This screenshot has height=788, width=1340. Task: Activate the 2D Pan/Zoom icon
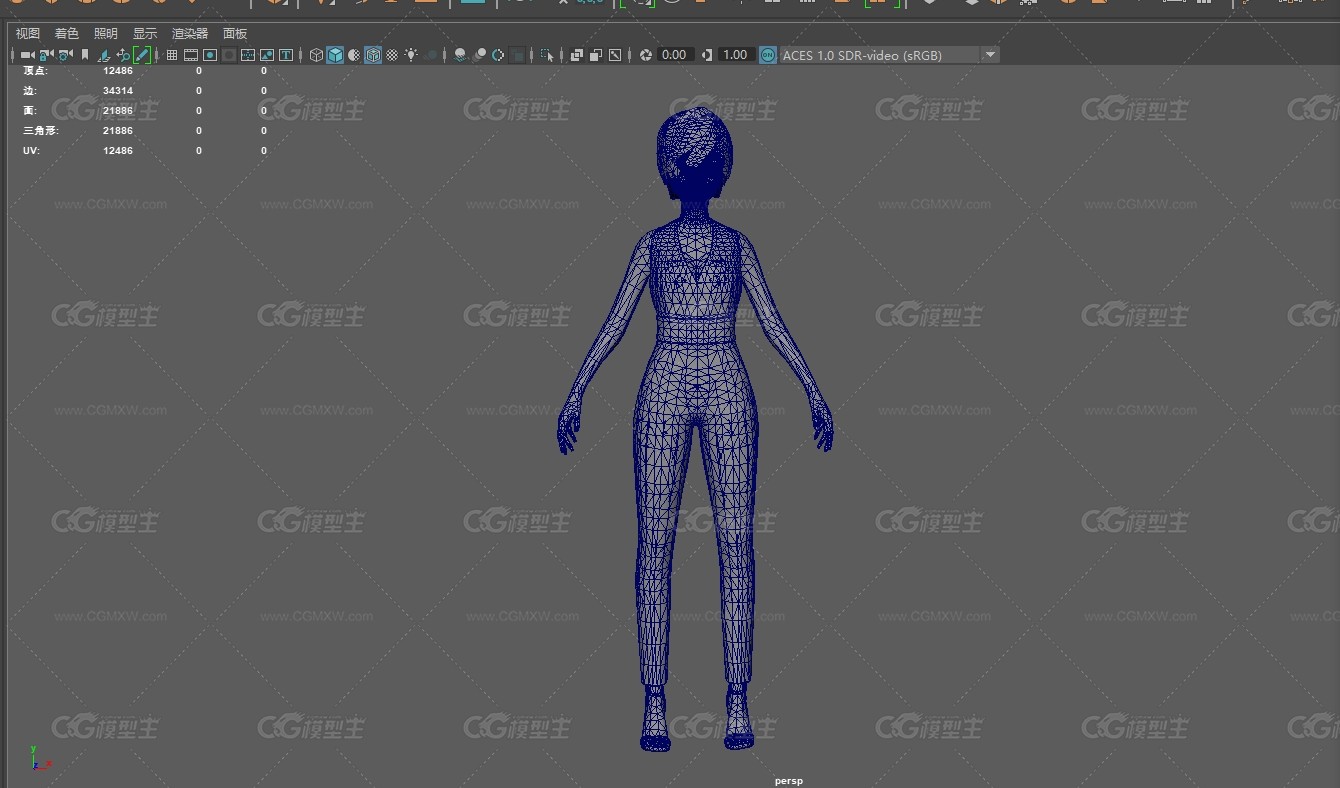123,55
